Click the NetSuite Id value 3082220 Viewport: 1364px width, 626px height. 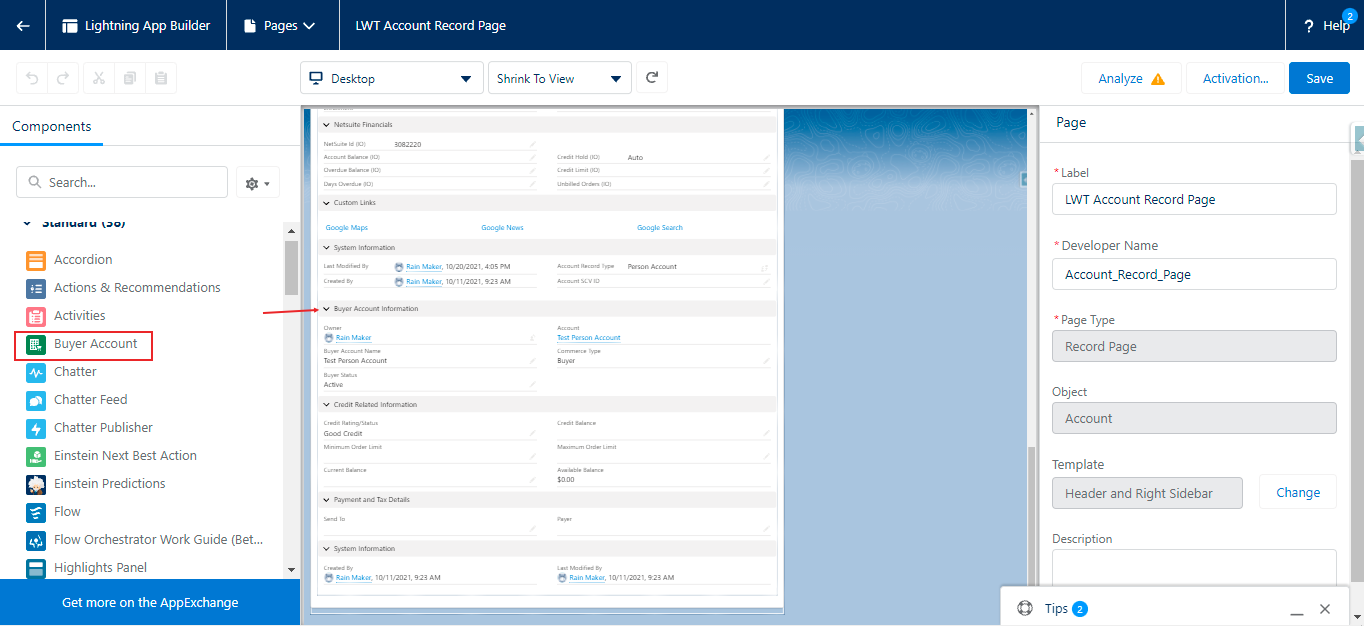[407, 145]
